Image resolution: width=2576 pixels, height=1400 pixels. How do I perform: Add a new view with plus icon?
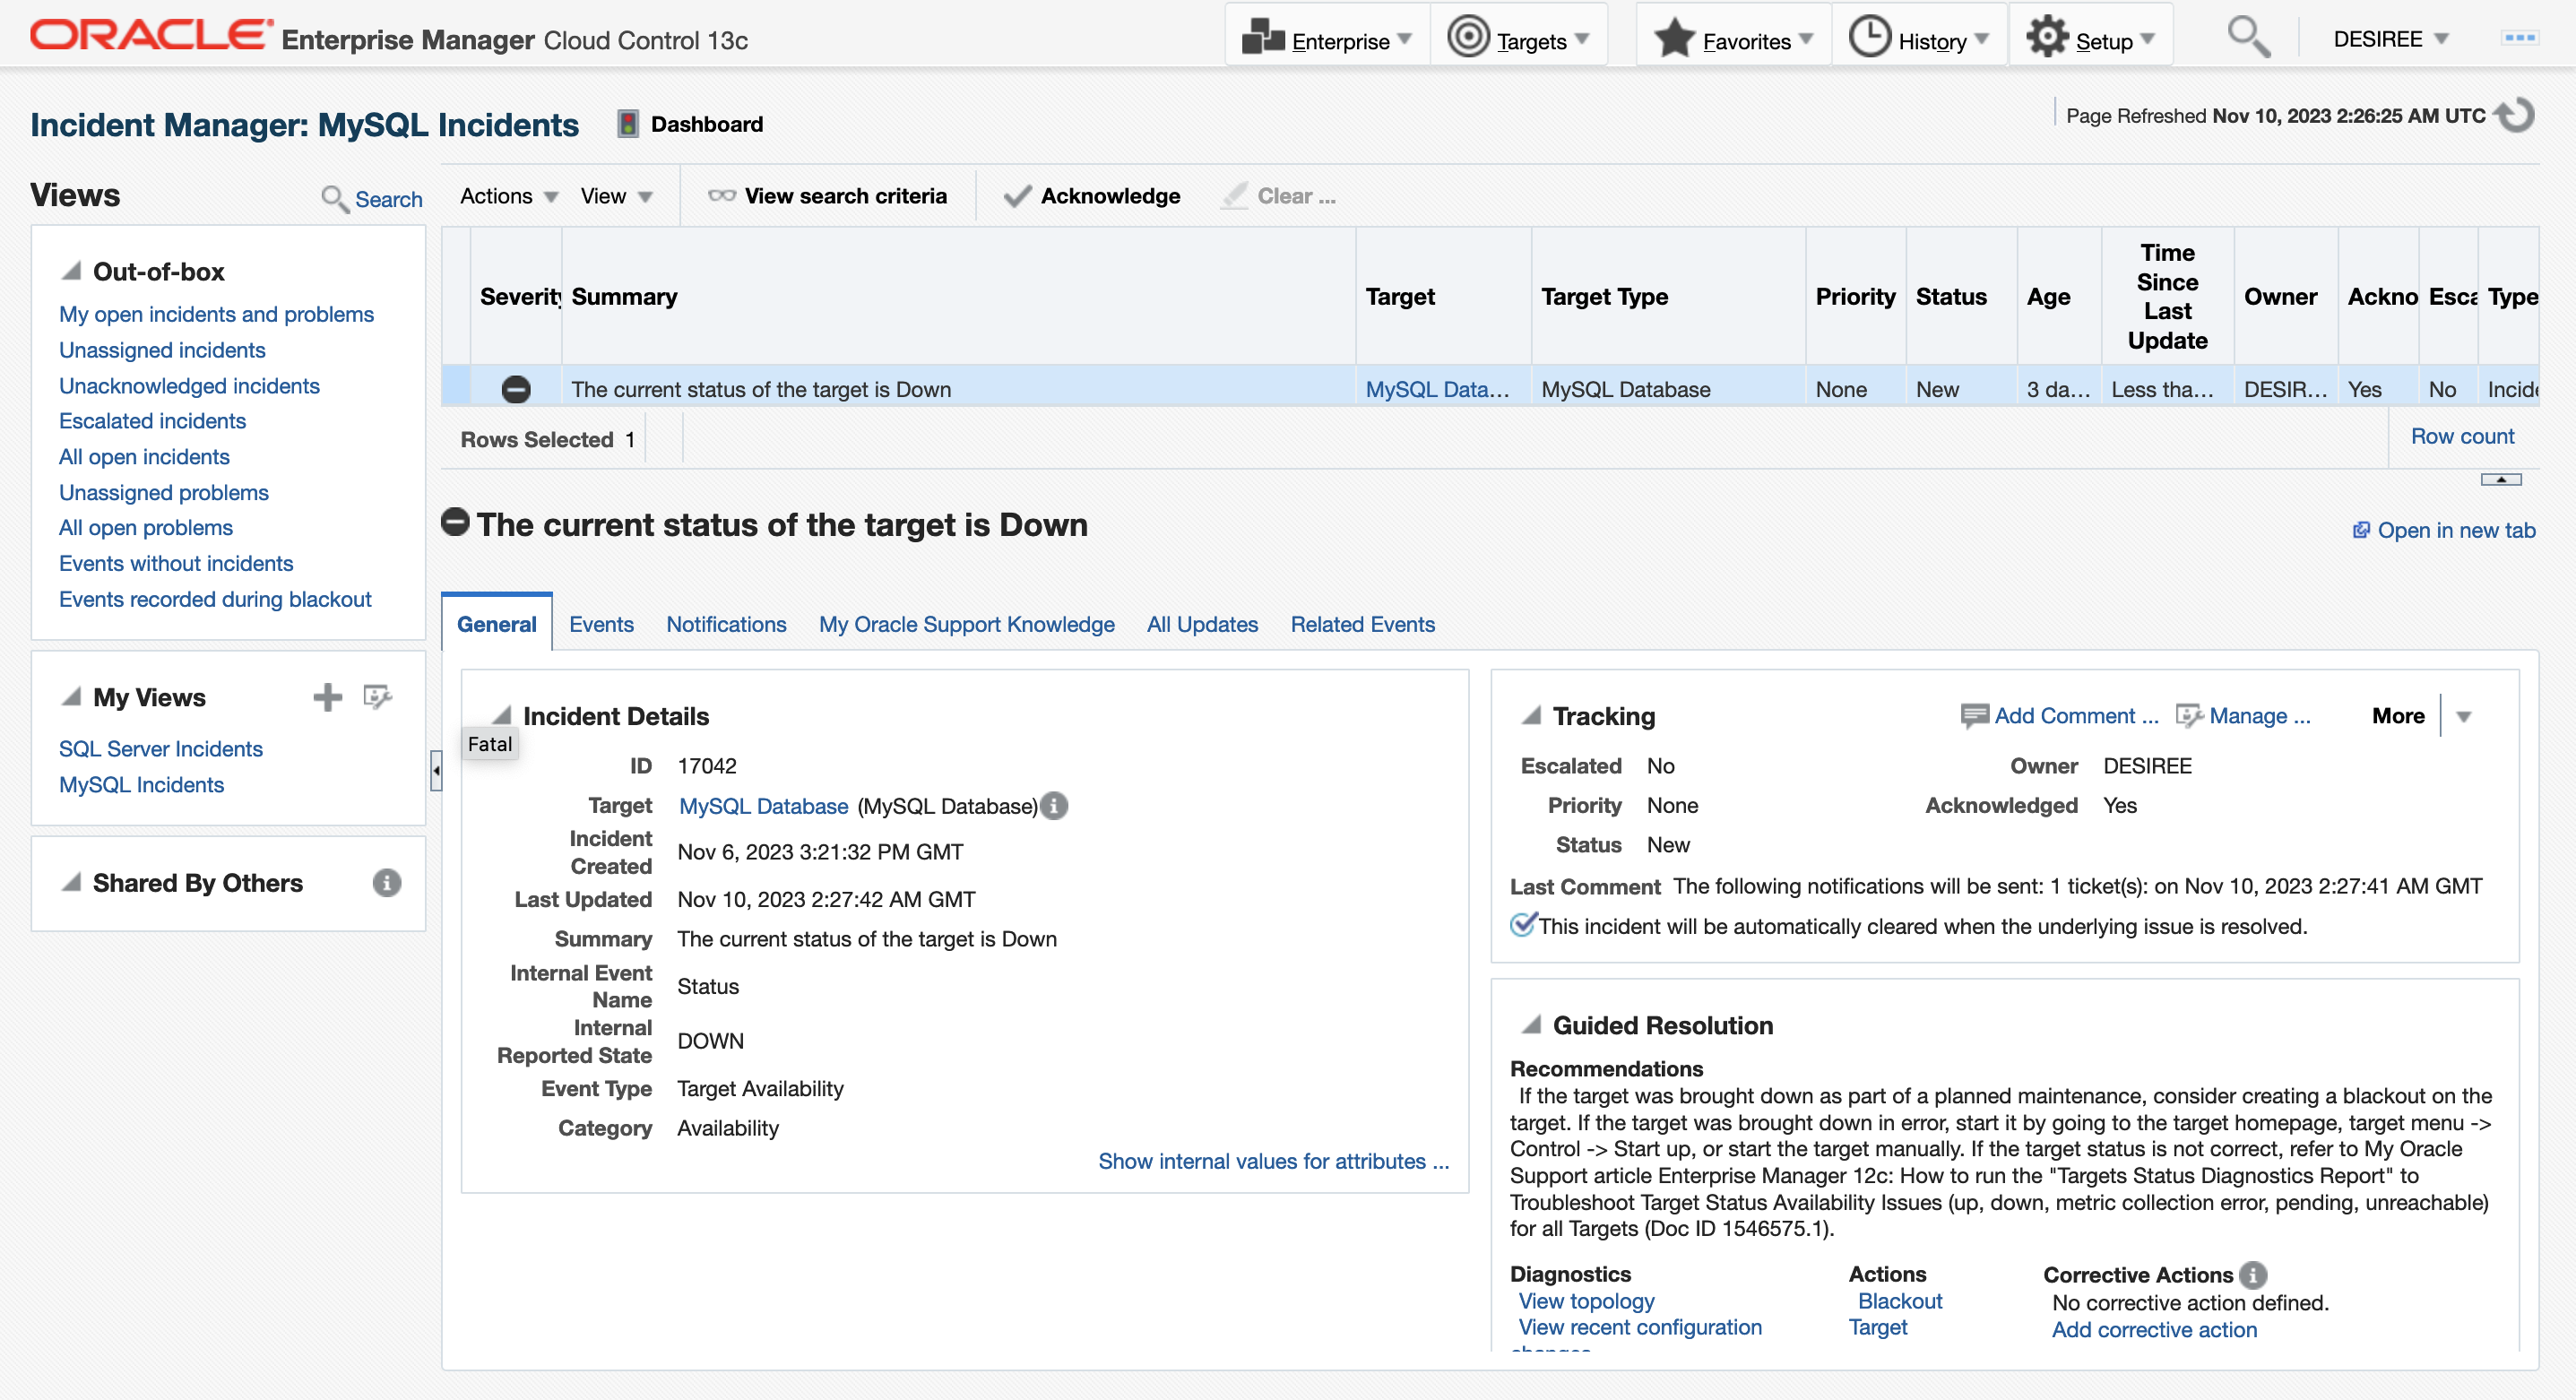click(x=327, y=697)
